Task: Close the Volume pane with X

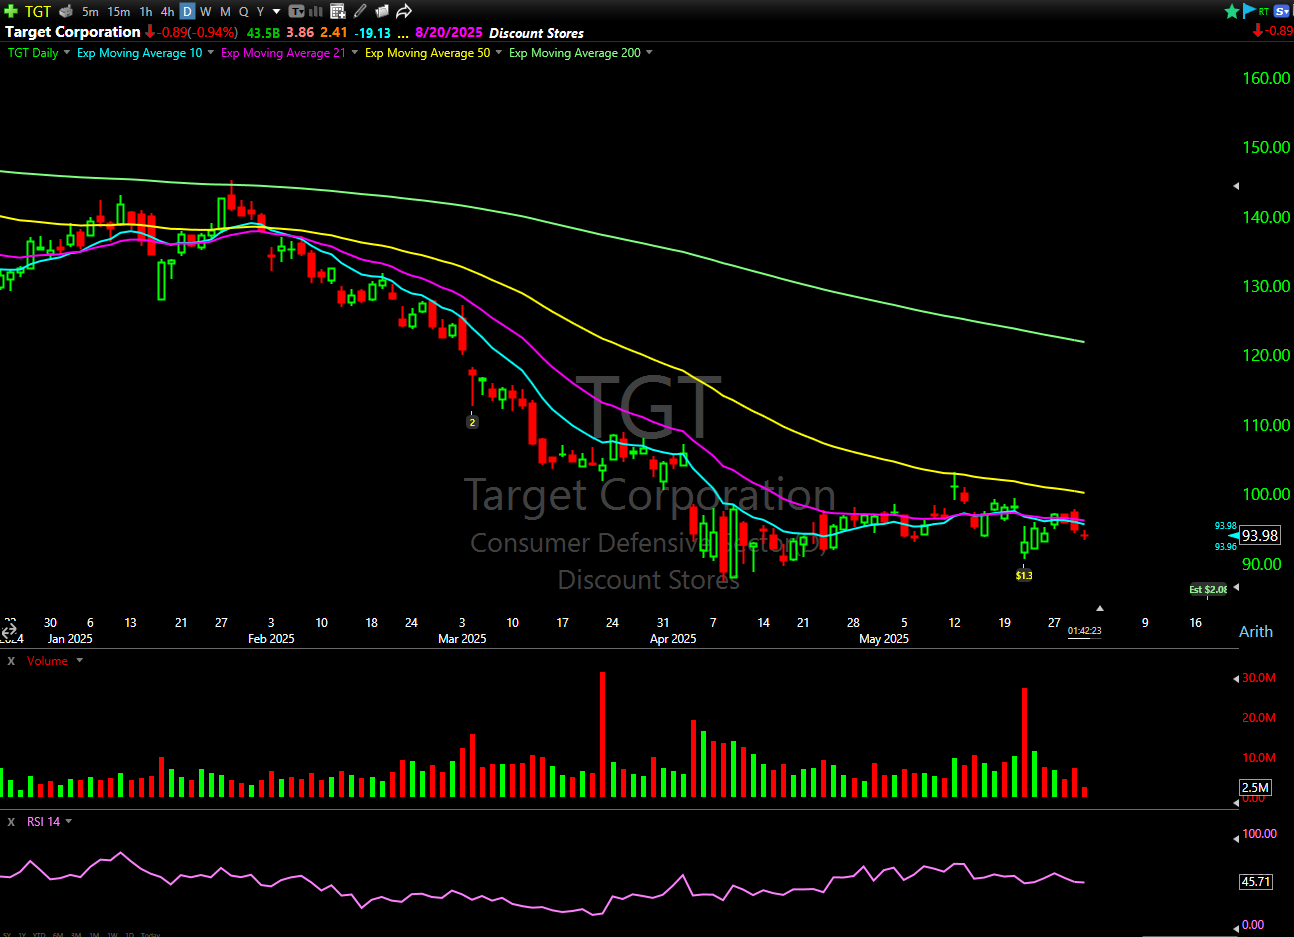Action: (11, 662)
